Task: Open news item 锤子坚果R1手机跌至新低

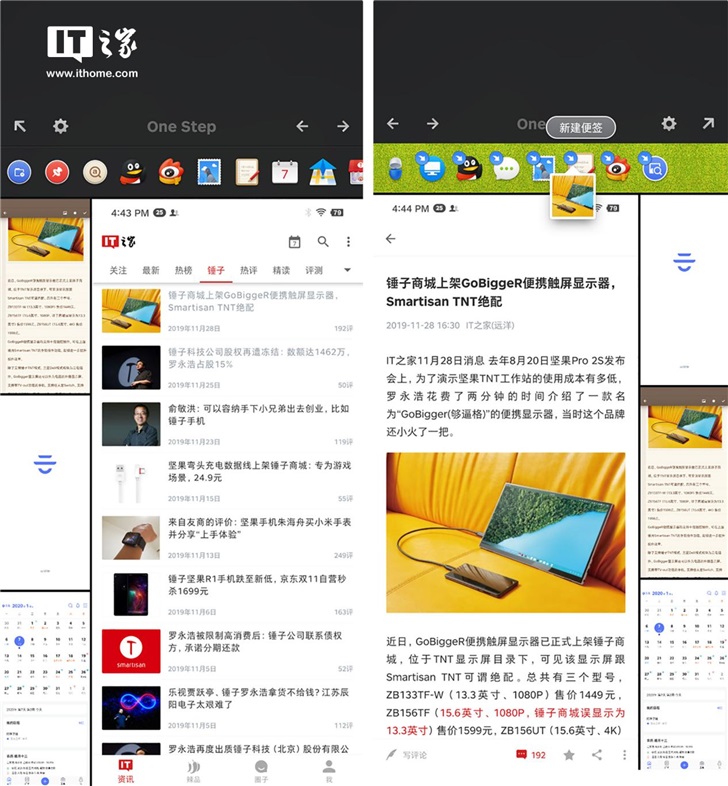Action: [228, 594]
